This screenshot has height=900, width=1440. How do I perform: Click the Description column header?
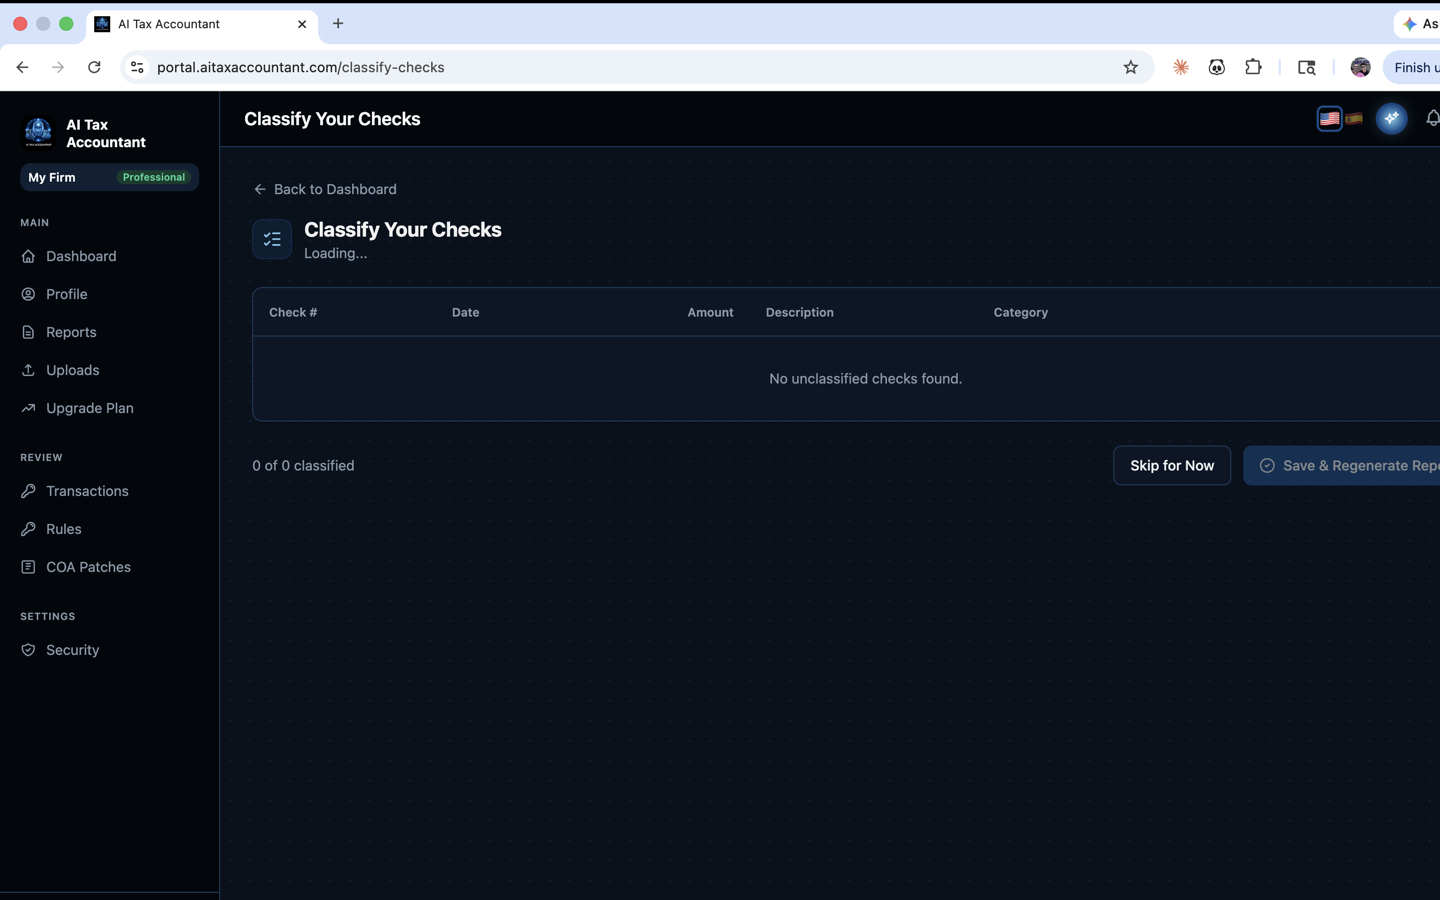pos(799,312)
